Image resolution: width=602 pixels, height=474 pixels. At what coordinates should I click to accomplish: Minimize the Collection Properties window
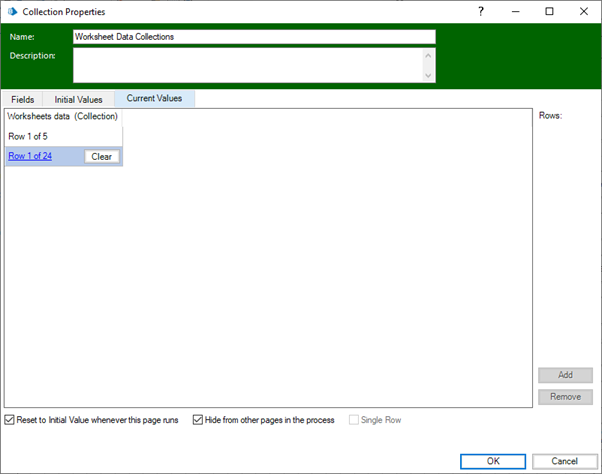click(515, 12)
